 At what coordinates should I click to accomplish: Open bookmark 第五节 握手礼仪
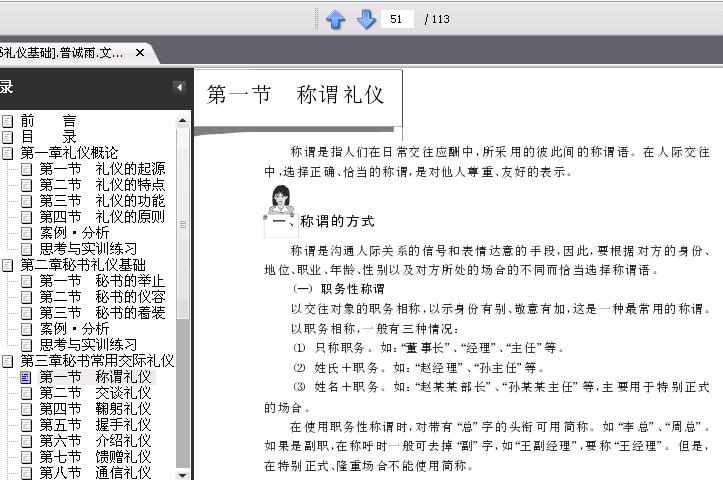click(x=95, y=425)
